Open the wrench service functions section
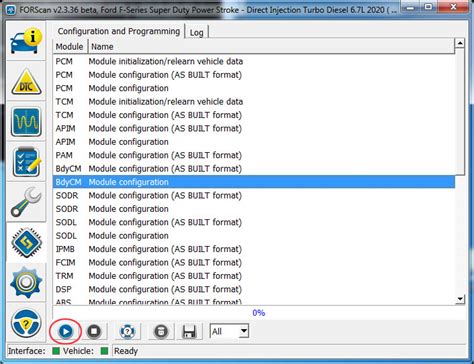Viewport: 474px width, 364px height. pyautogui.click(x=26, y=202)
